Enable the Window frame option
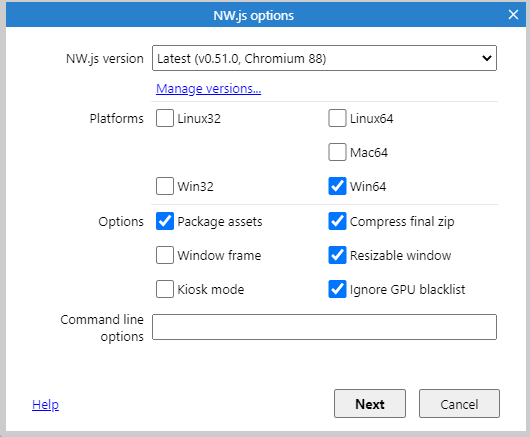530x437 pixels. [165, 255]
